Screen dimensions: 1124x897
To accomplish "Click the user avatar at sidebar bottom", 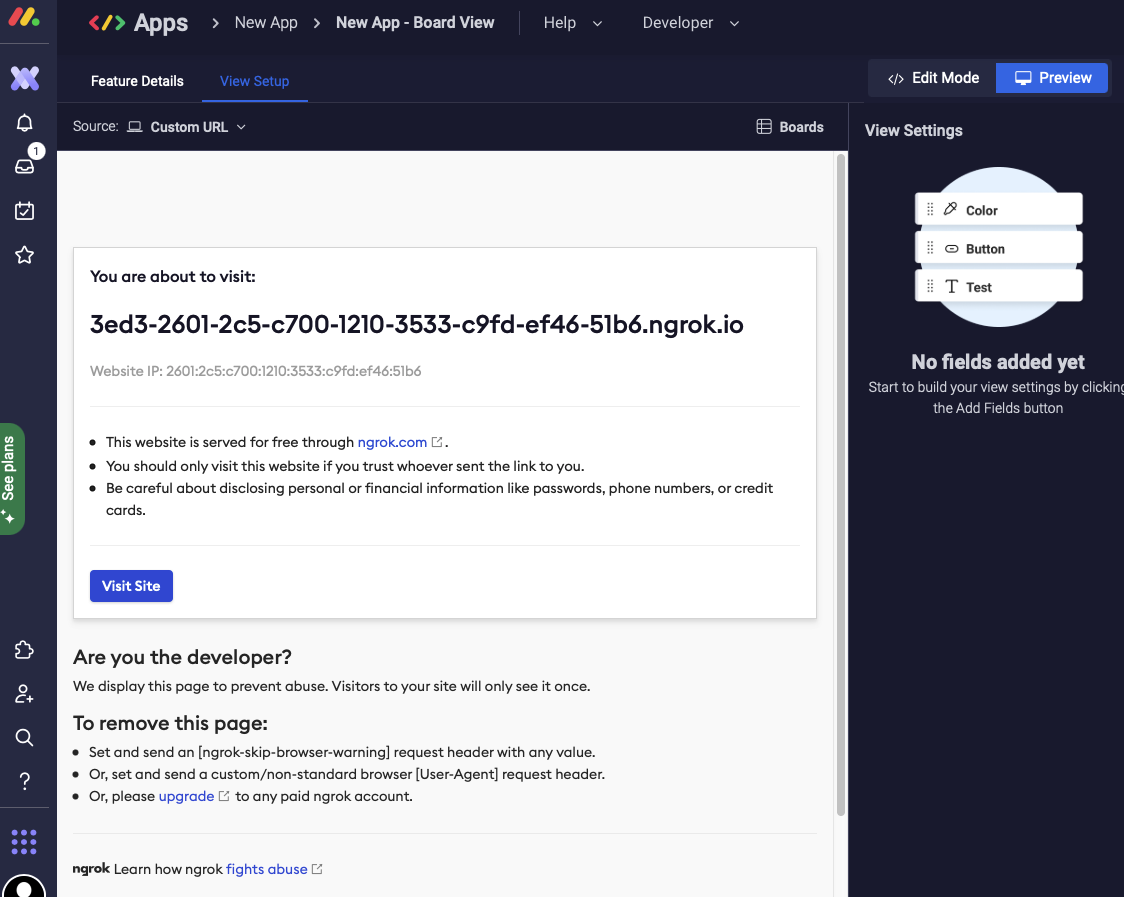I will (24, 886).
